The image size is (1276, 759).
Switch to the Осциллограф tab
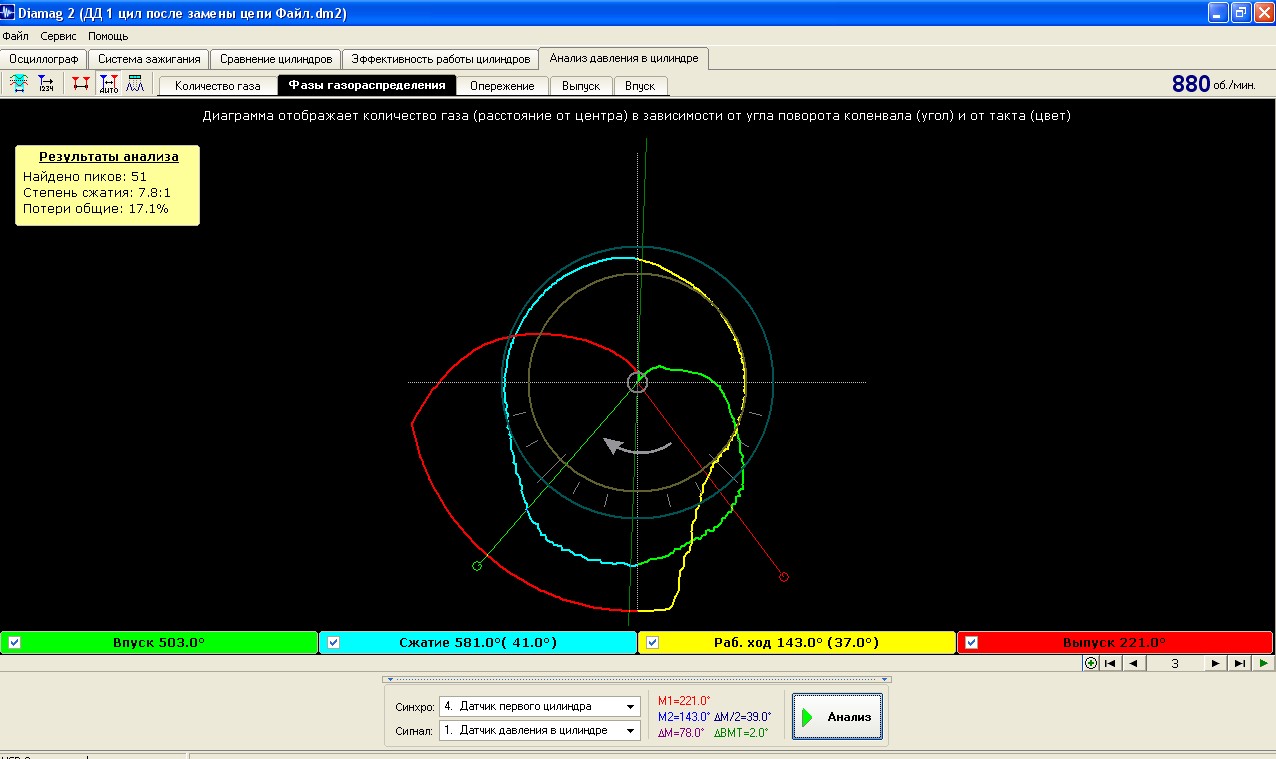[44, 59]
